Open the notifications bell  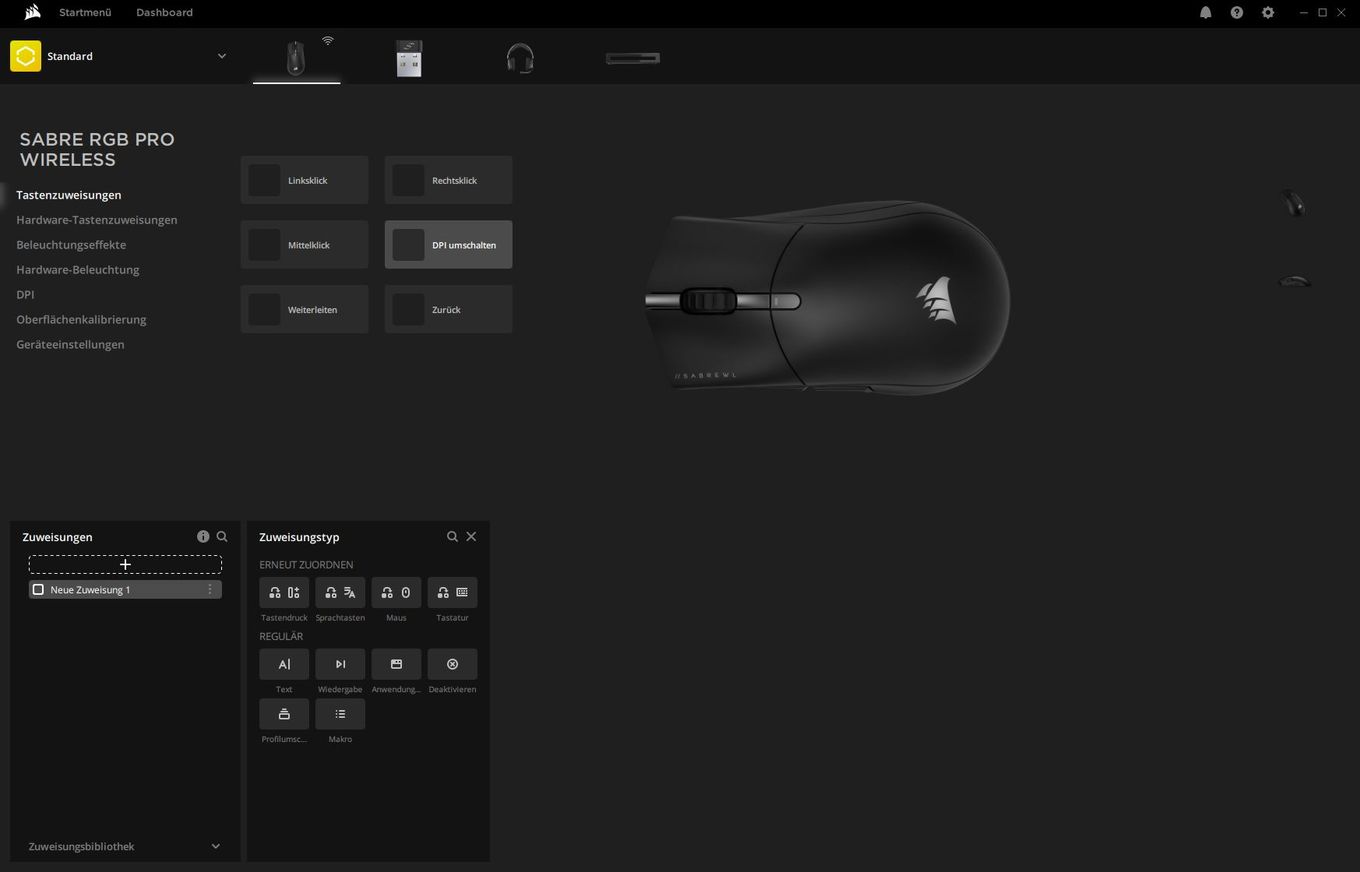pyautogui.click(x=1206, y=12)
